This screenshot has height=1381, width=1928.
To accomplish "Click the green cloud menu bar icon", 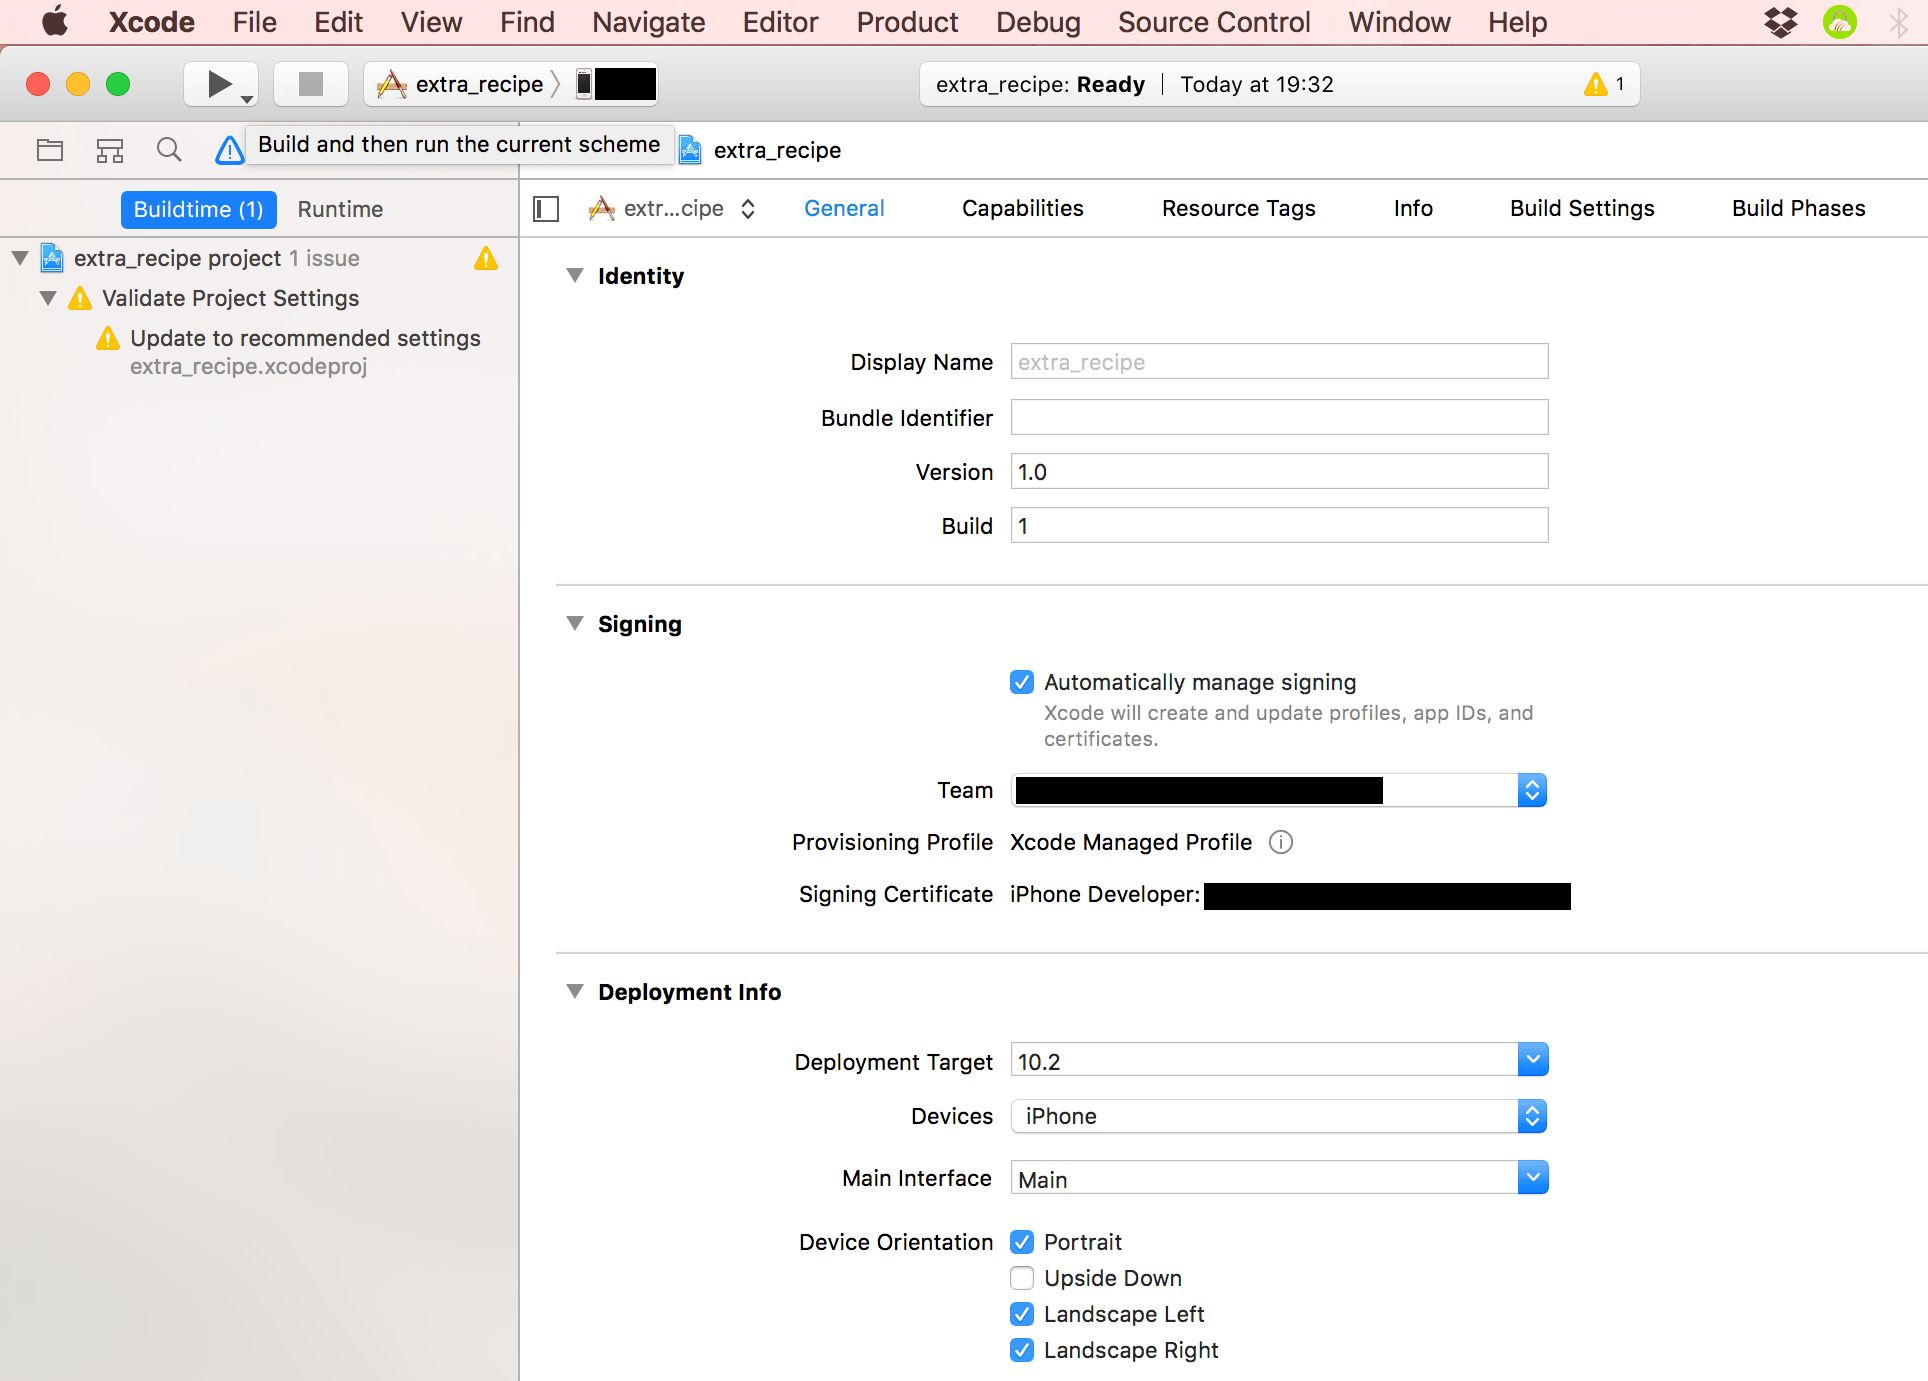I will [1839, 22].
